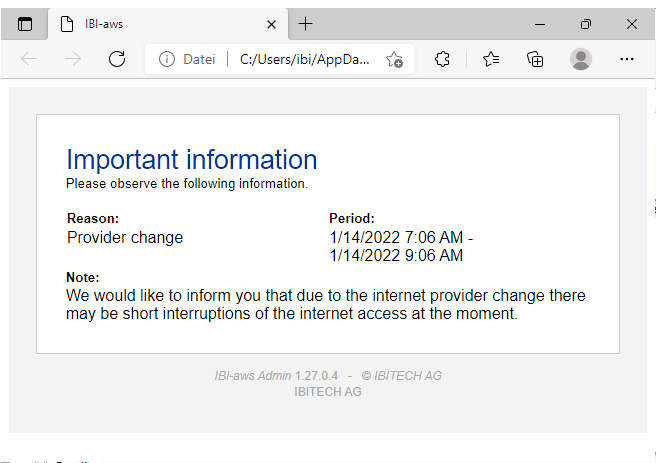Open the user profile avatar
The width and height of the screenshot is (656, 463).
[x=581, y=59]
